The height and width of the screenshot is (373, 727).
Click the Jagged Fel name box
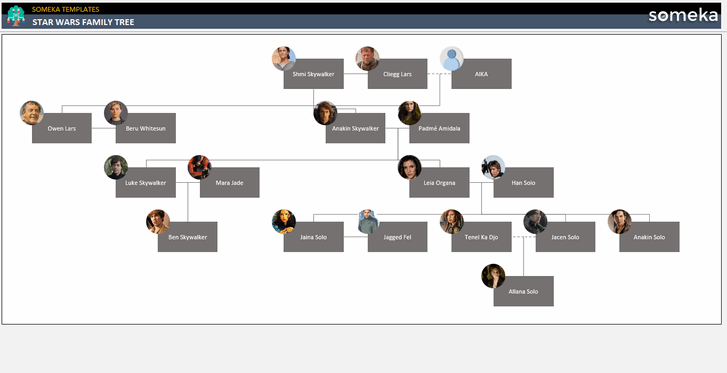point(397,237)
